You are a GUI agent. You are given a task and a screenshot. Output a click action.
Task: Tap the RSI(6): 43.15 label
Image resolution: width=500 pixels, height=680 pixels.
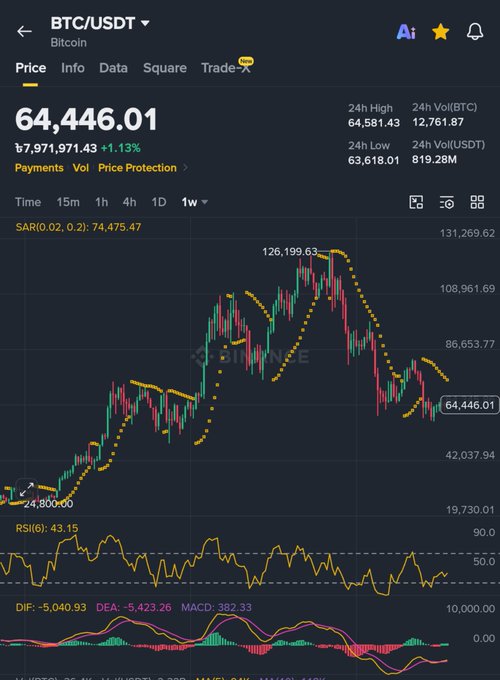(x=47, y=528)
